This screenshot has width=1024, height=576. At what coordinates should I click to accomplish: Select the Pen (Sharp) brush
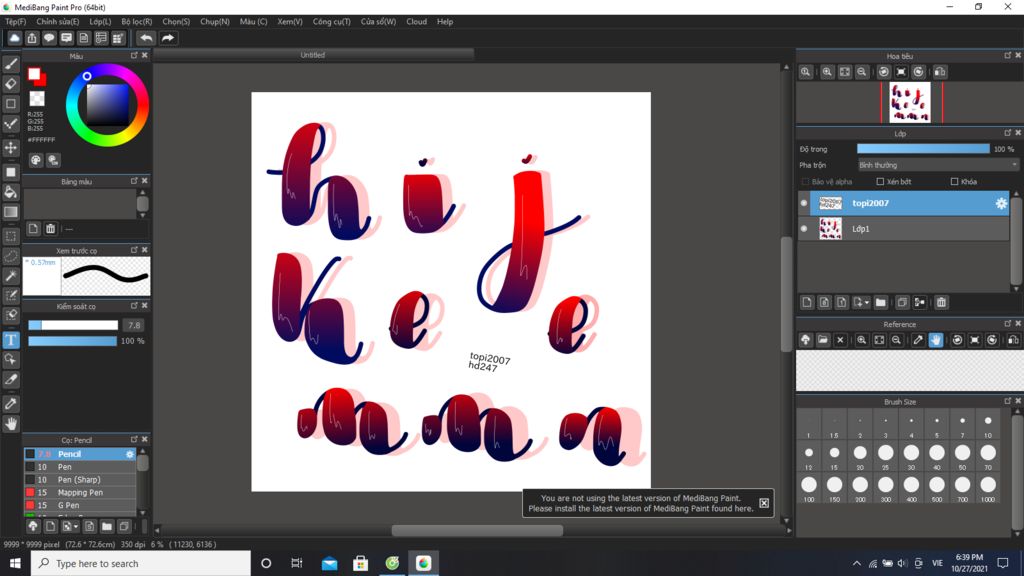pyautogui.click(x=80, y=479)
